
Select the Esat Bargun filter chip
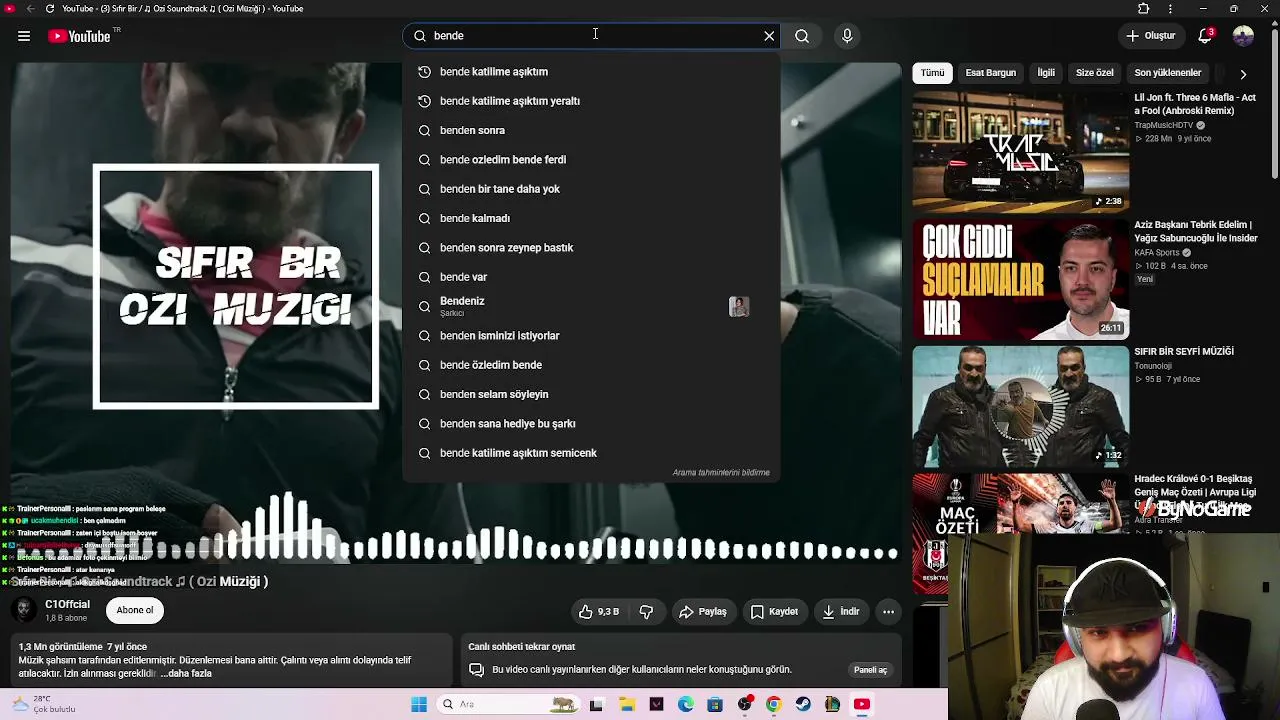point(990,73)
